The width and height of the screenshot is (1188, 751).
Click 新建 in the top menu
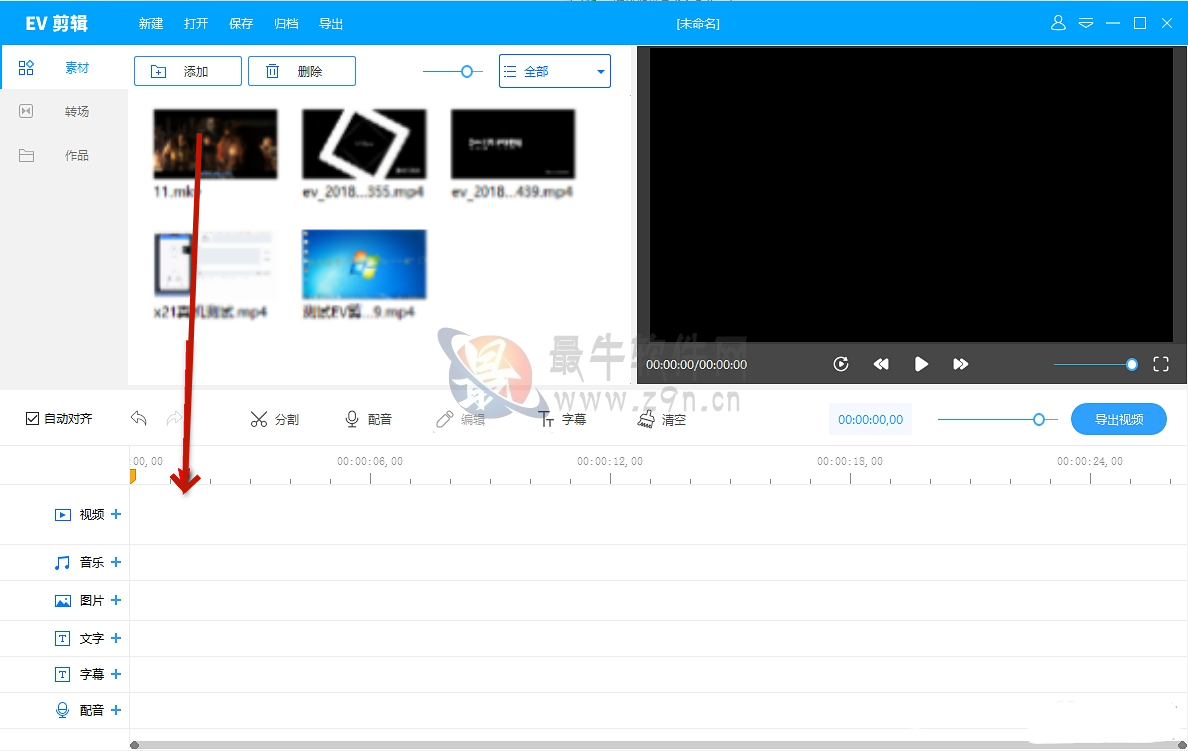point(151,23)
